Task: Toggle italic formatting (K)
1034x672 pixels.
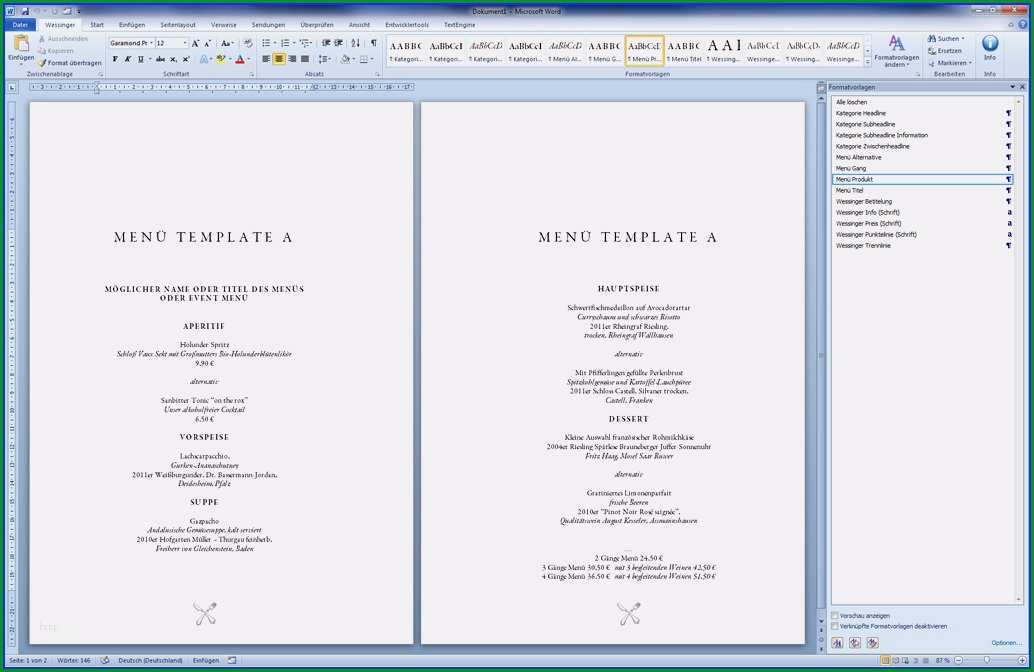Action: click(x=128, y=59)
